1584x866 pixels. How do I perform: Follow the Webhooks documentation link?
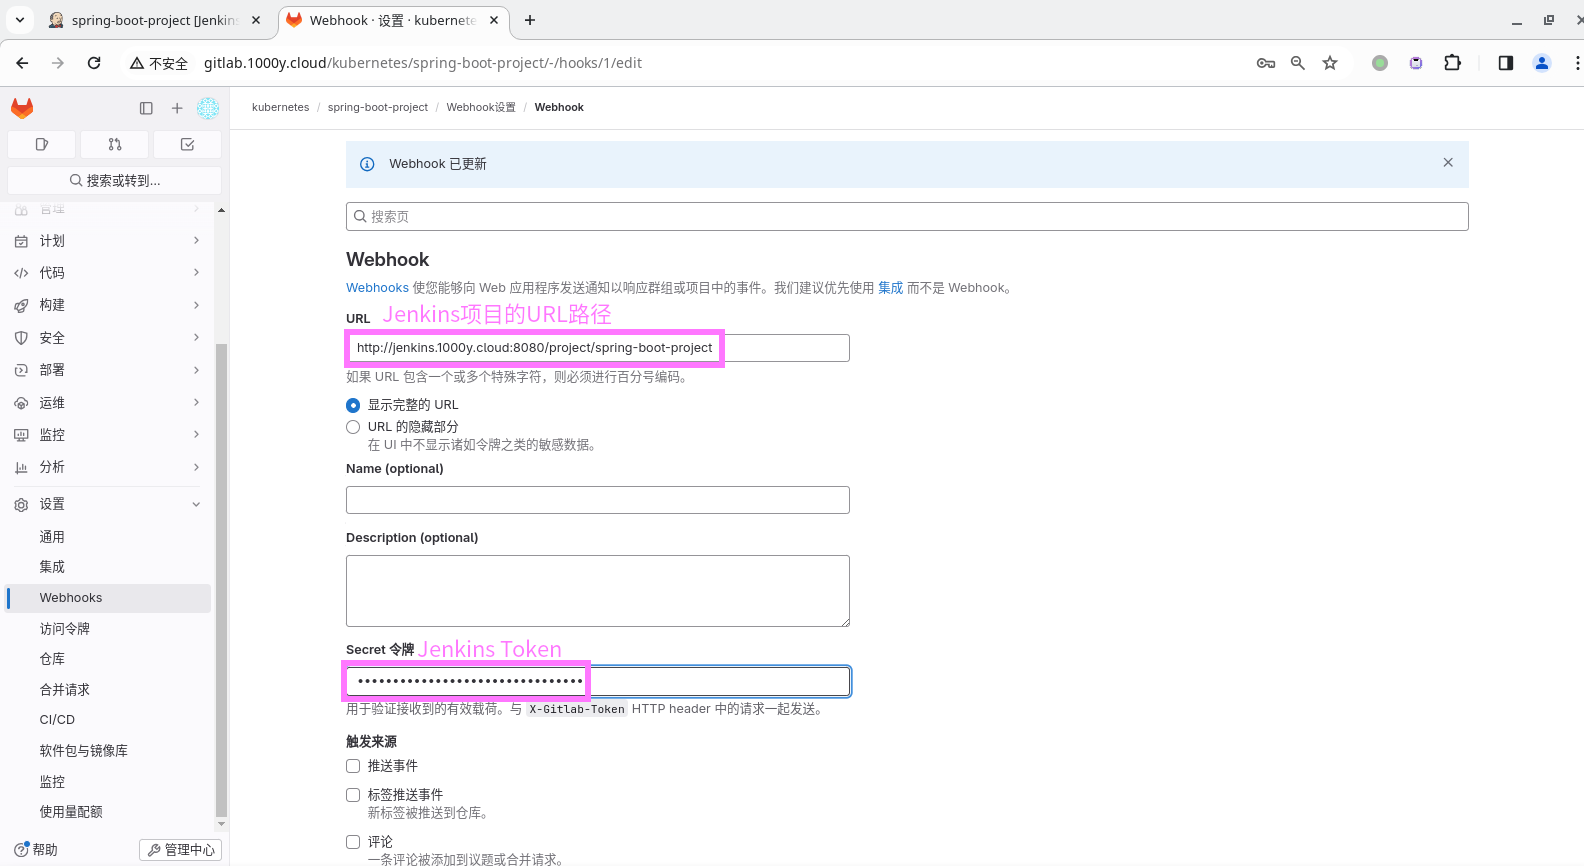click(x=377, y=288)
